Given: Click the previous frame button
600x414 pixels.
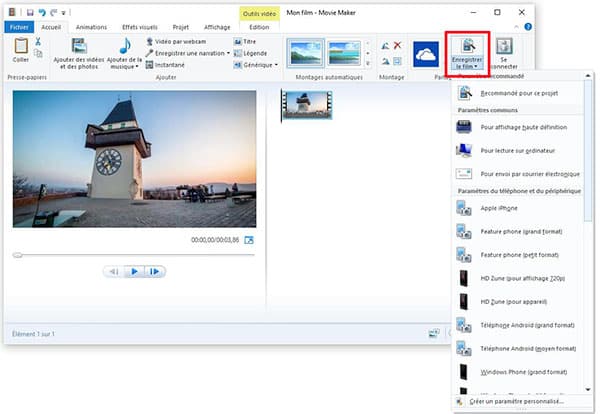Looking at the screenshot, I should [x=114, y=271].
